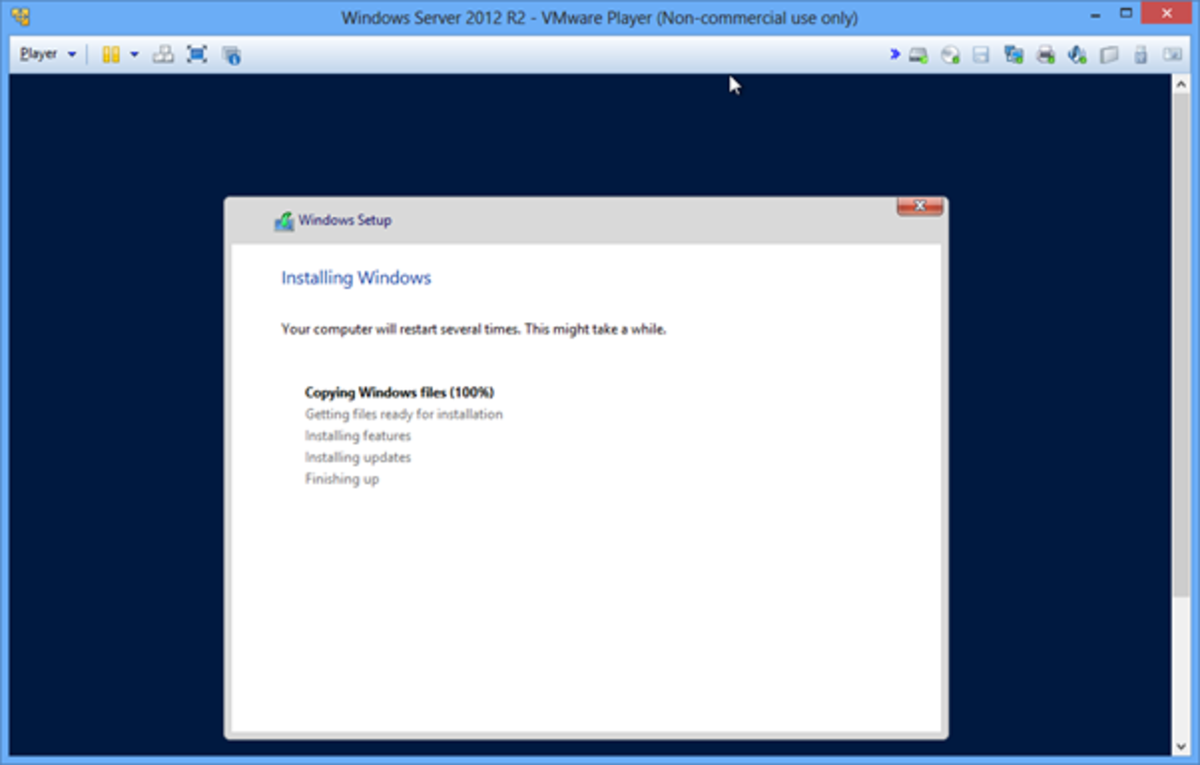Expand the suspend button dropdown

click(x=133, y=54)
